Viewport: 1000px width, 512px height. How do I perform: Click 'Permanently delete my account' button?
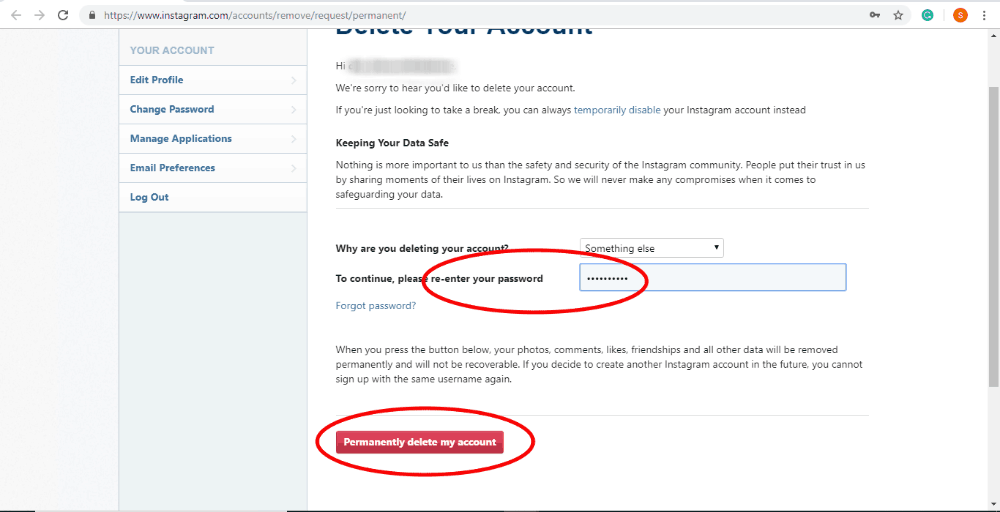pyautogui.click(x=420, y=442)
